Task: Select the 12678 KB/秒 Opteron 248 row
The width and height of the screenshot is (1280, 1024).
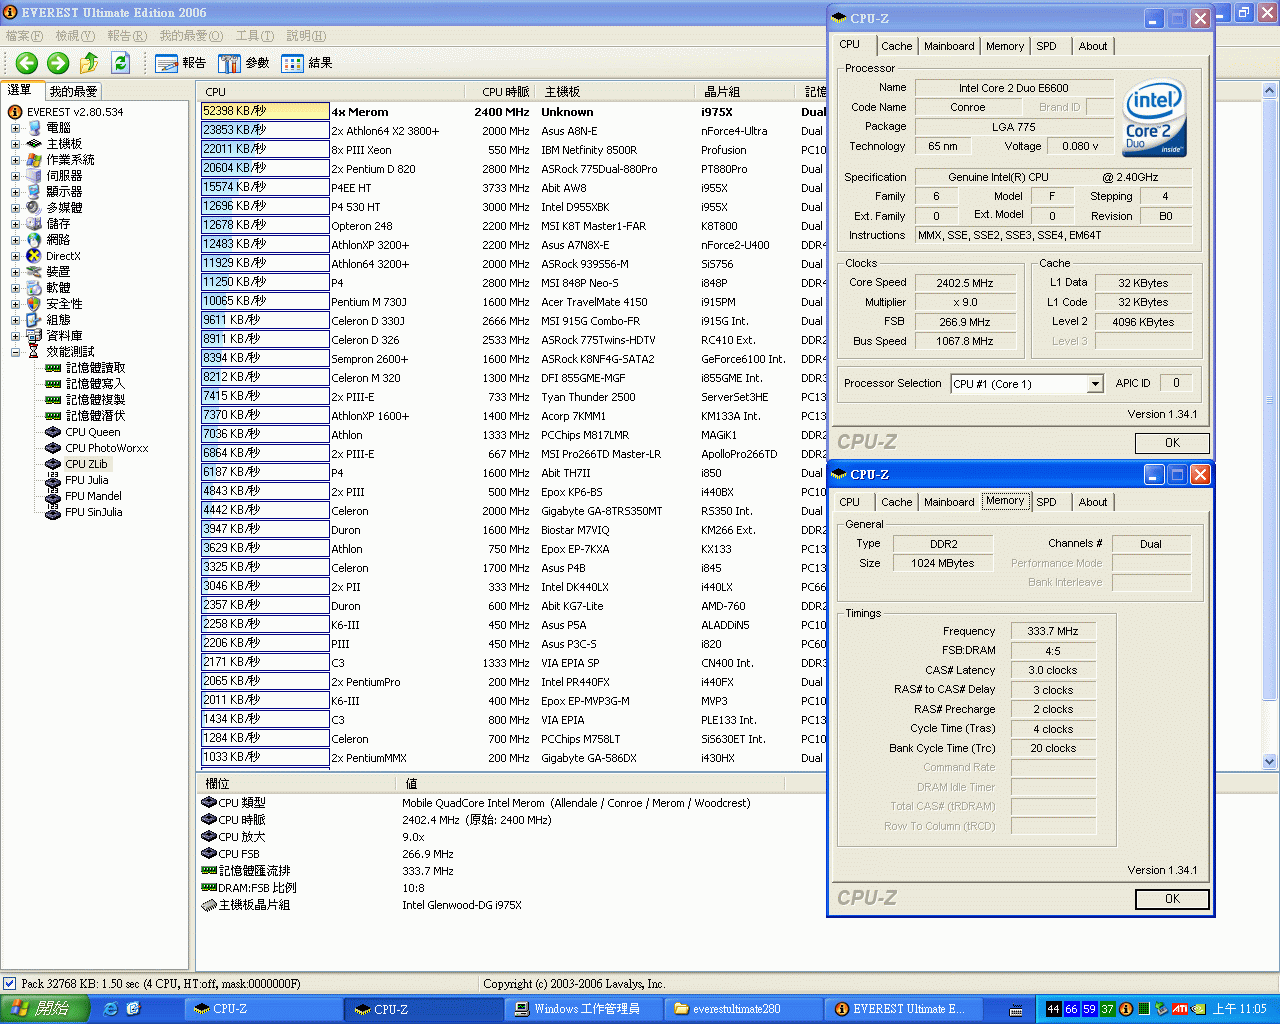Action: point(513,226)
